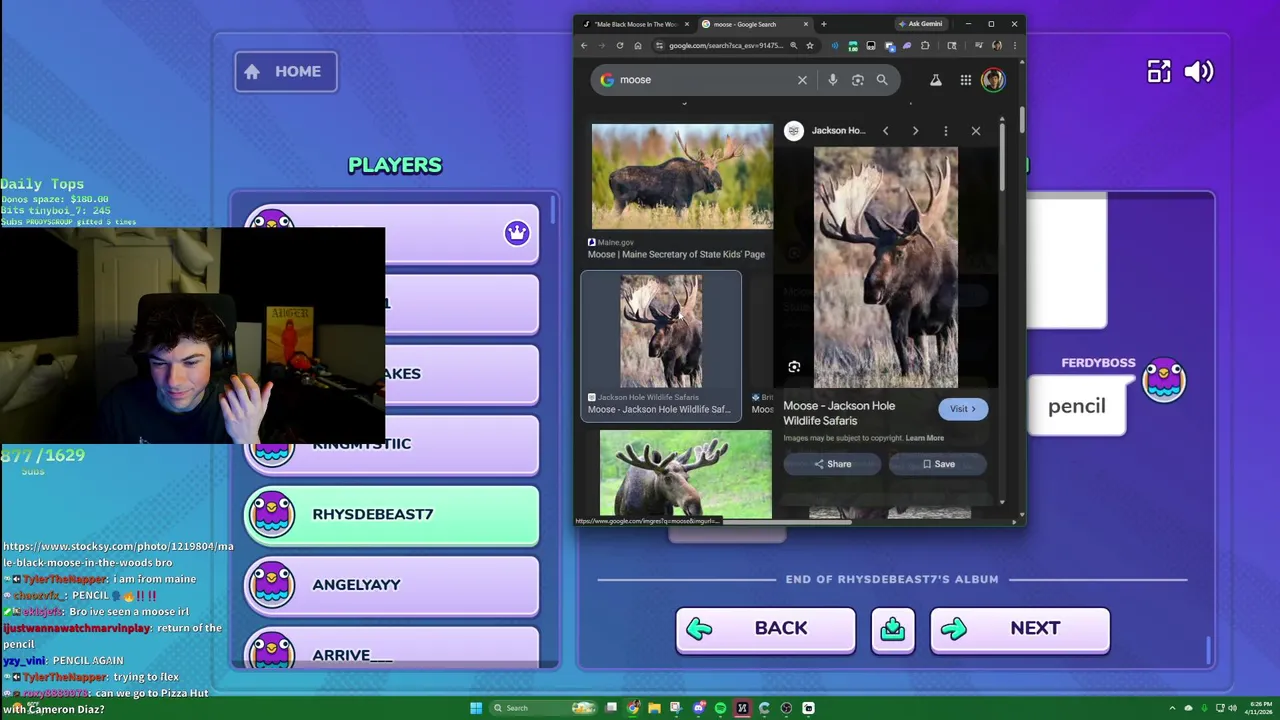Click the google.com address bar
1280x720 pixels.
[725, 45]
